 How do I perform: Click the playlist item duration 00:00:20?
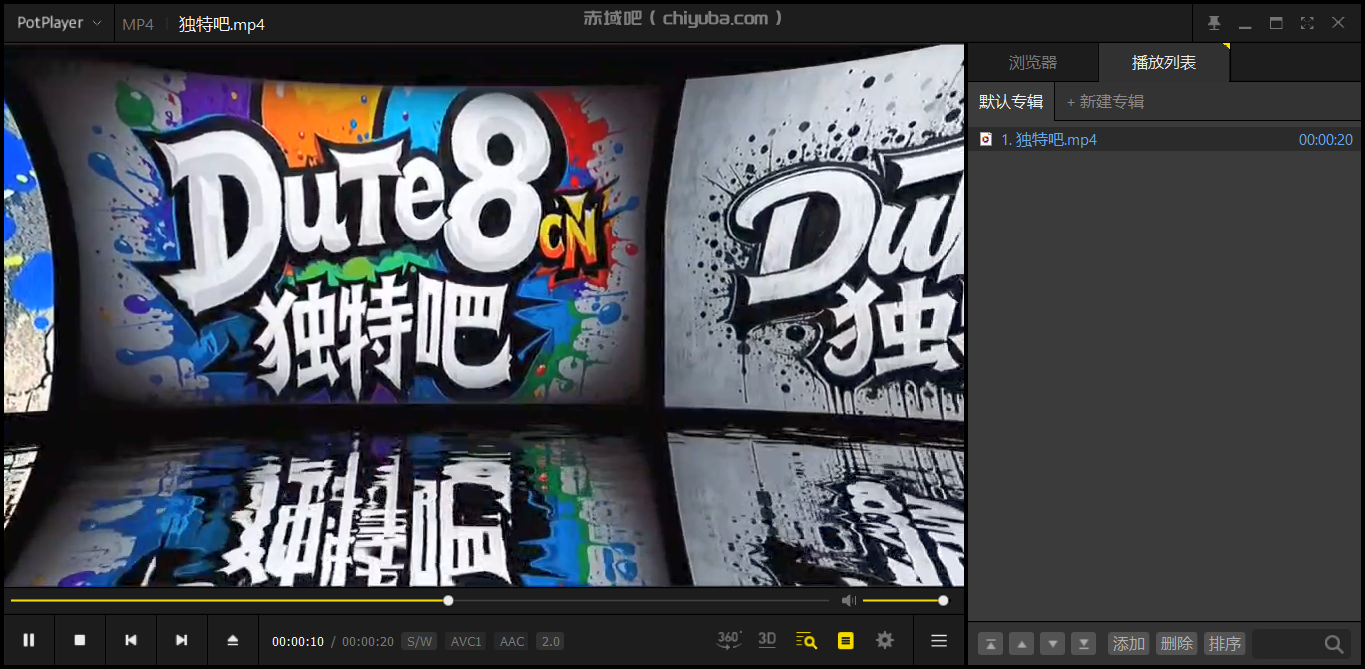pos(1325,140)
